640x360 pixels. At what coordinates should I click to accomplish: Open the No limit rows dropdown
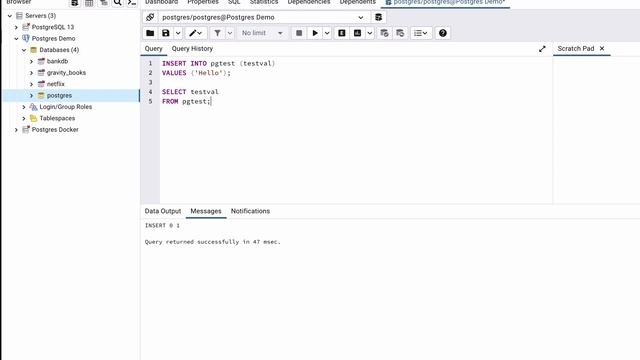point(262,33)
